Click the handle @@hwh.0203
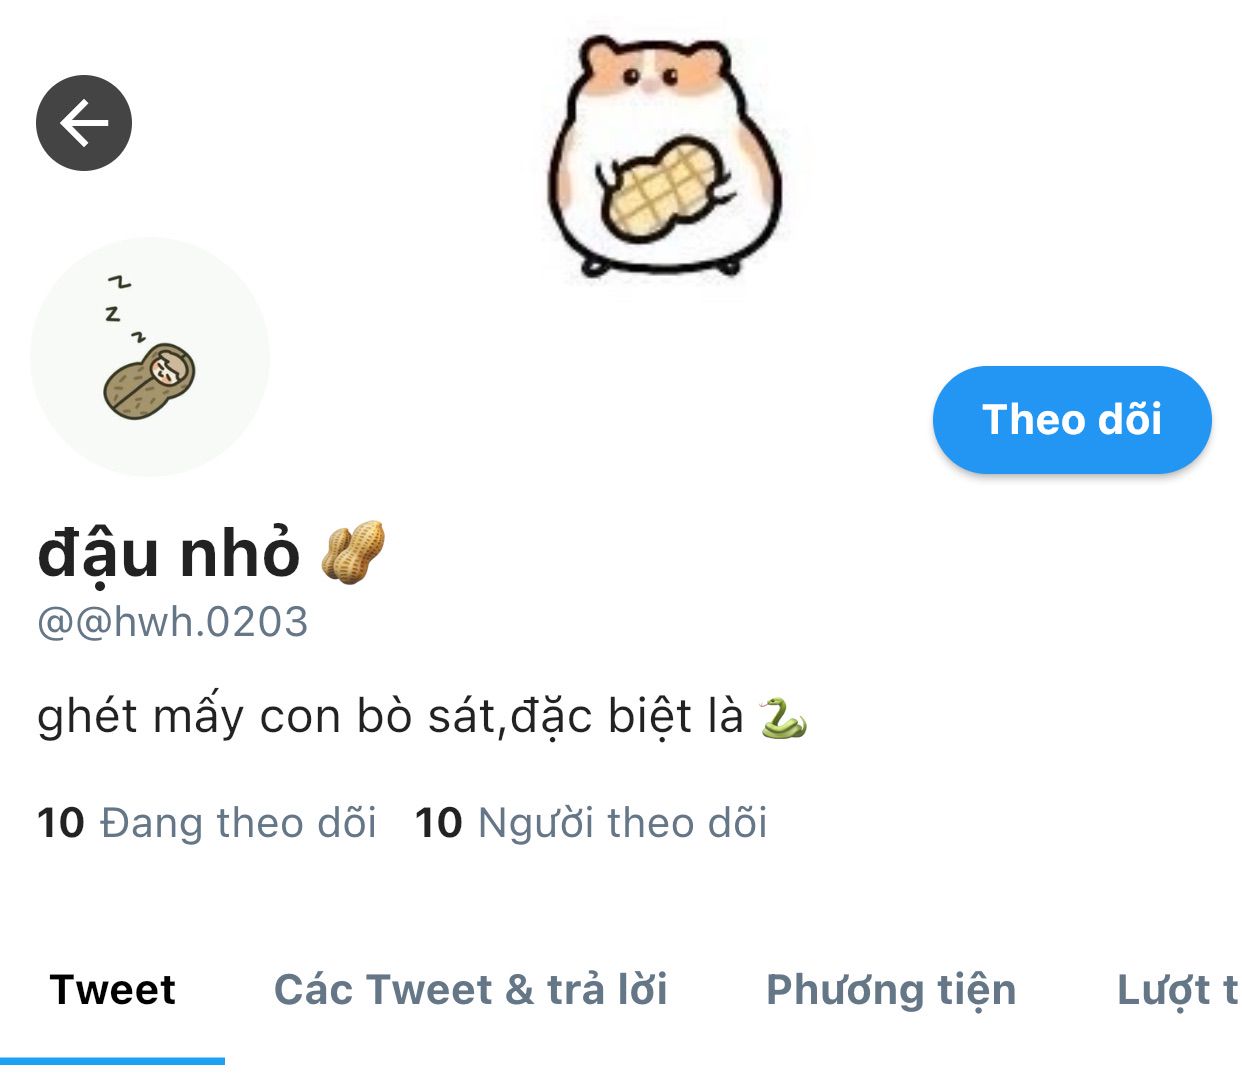This screenshot has width=1242, height=1092. click(x=172, y=622)
